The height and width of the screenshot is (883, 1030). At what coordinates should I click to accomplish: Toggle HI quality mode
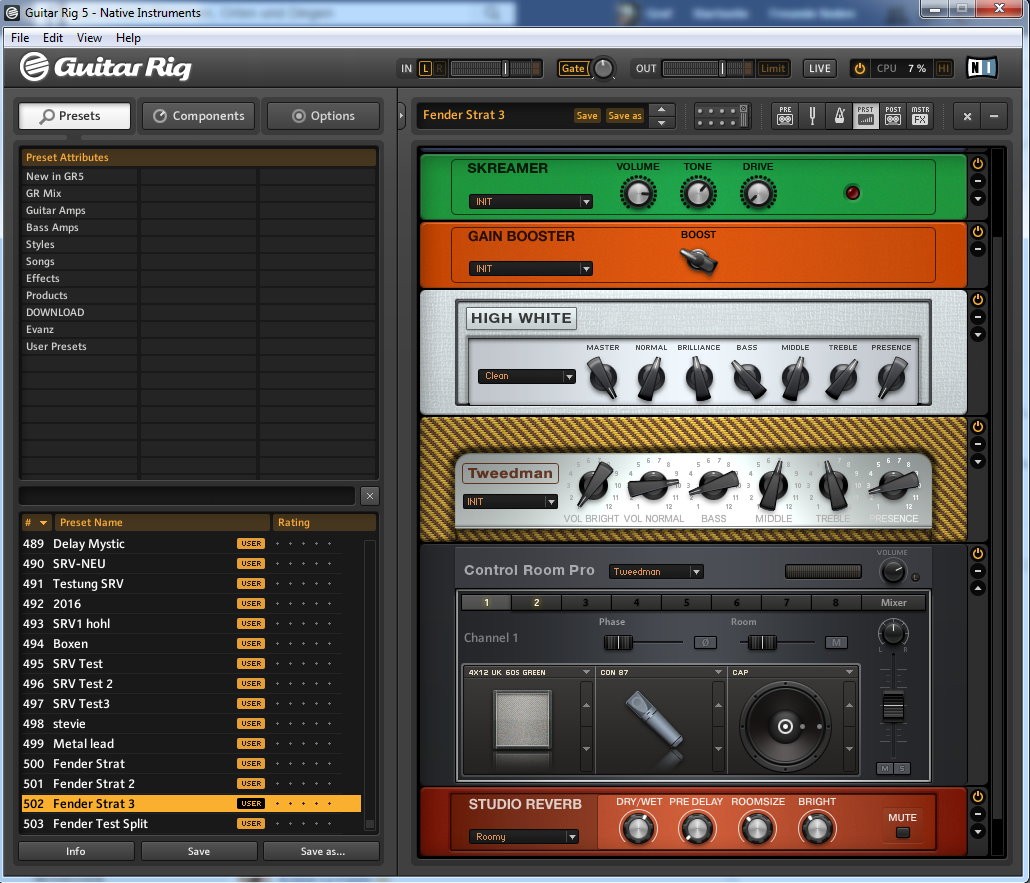(x=943, y=68)
